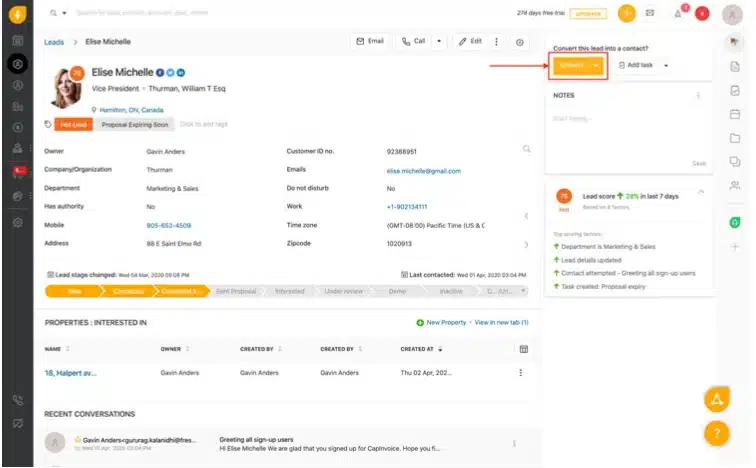Open the lead stage overflow dropdown
This screenshot has height=468, width=756.
coord(523,291)
